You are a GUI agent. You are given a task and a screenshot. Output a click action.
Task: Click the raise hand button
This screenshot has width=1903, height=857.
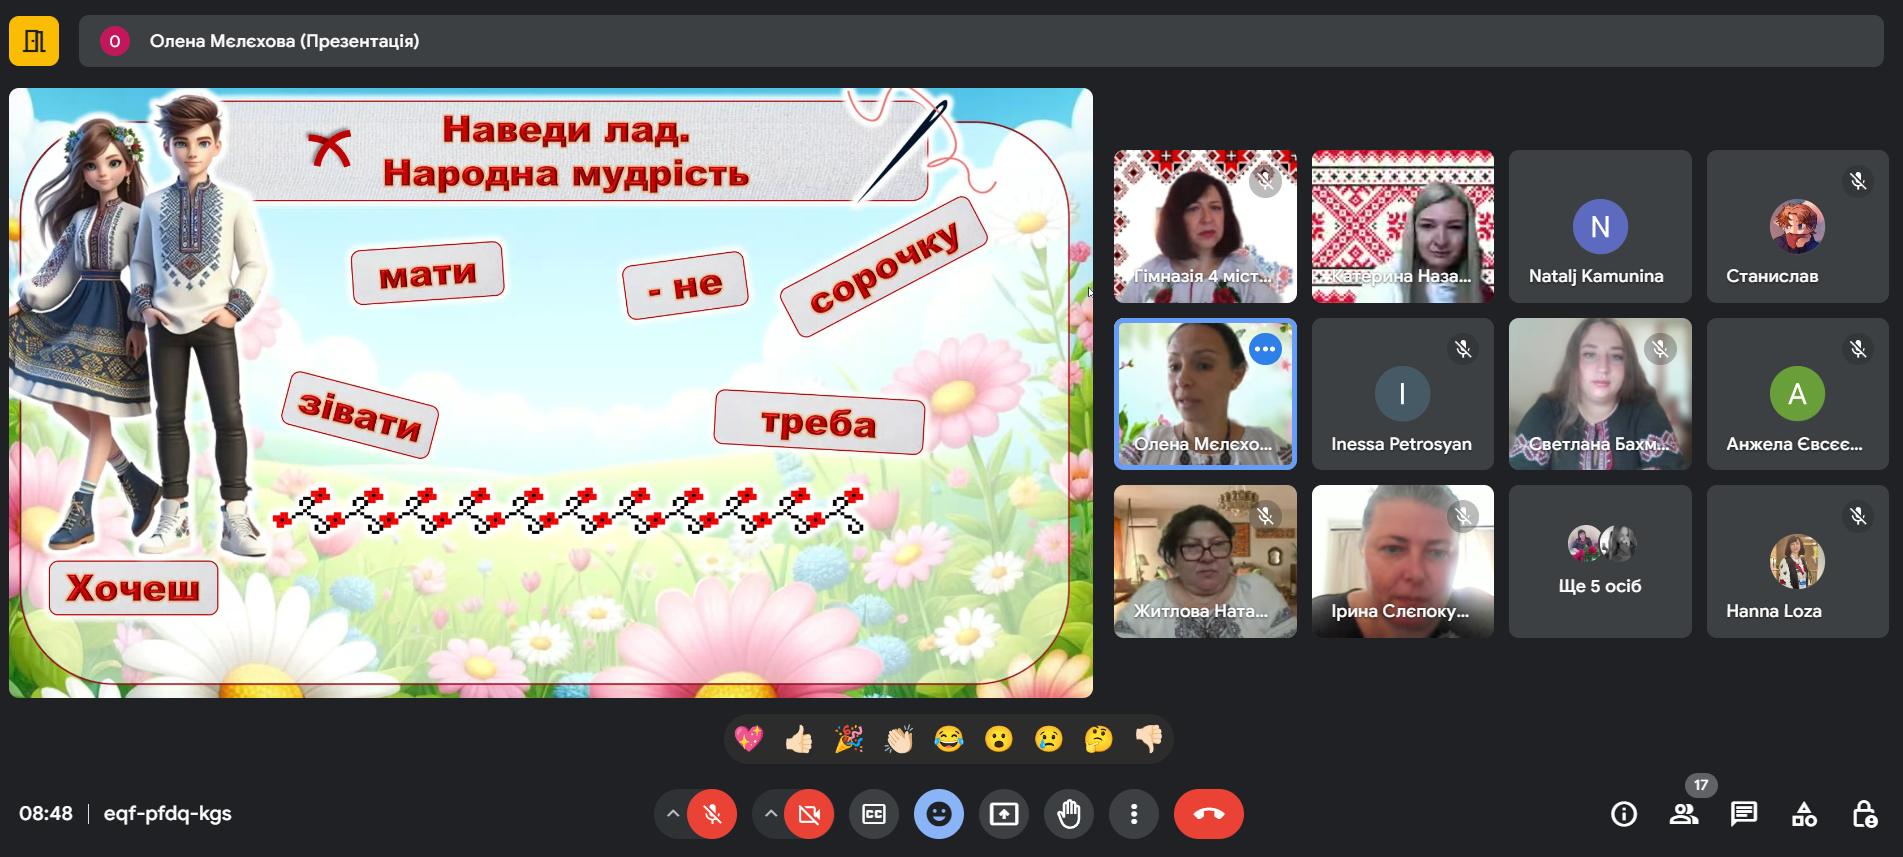(1068, 814)
